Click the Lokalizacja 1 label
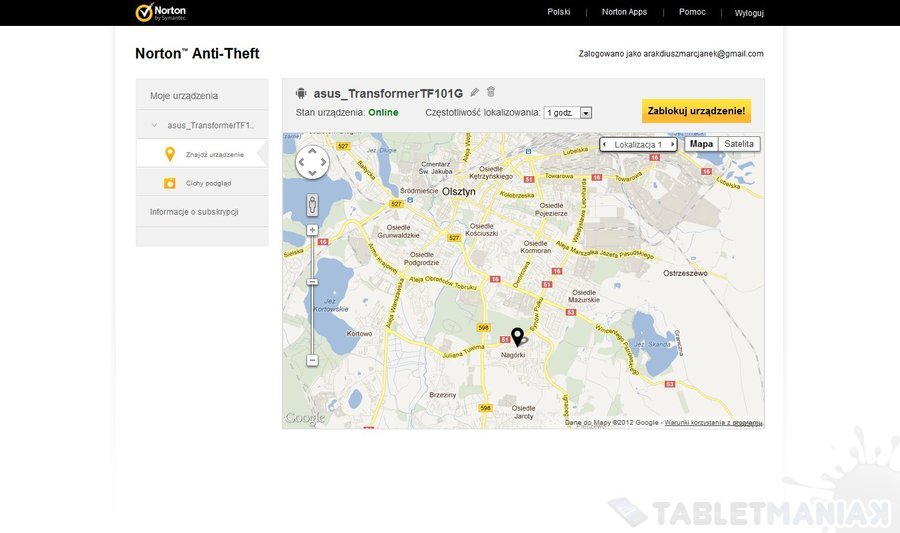The image size is (900, 533). click(x=638, y=145)
